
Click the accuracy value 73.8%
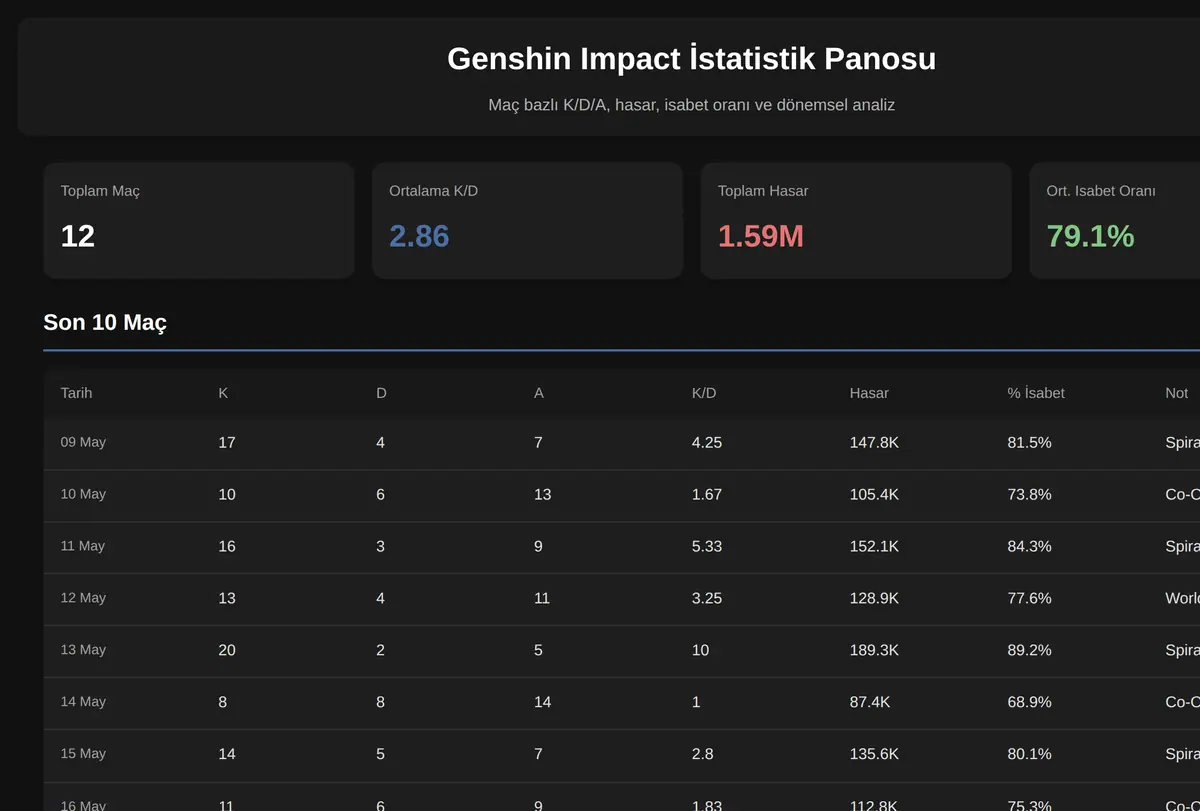pos(1030,494)
